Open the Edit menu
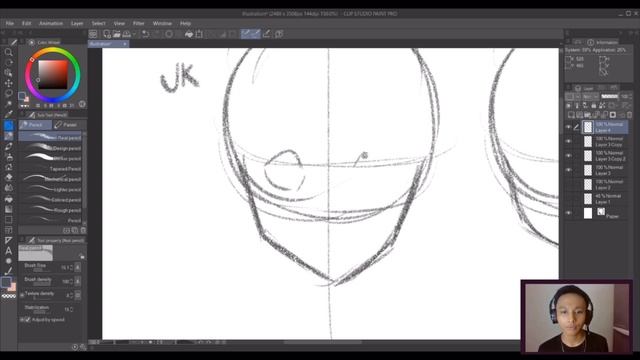The height and width of the screenshot is (360, 640). [x=27, y=23]
